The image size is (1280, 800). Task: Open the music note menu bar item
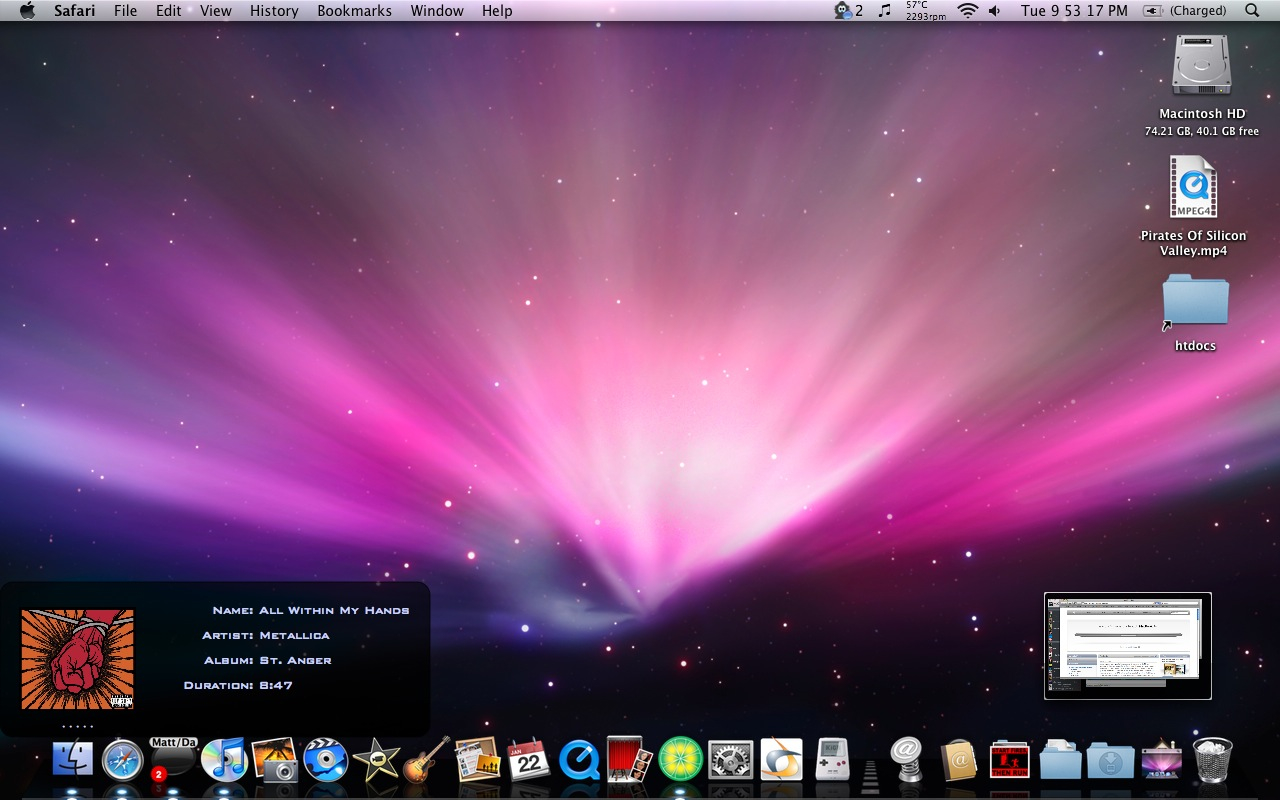pyautogui.click(x=884, y=10)
